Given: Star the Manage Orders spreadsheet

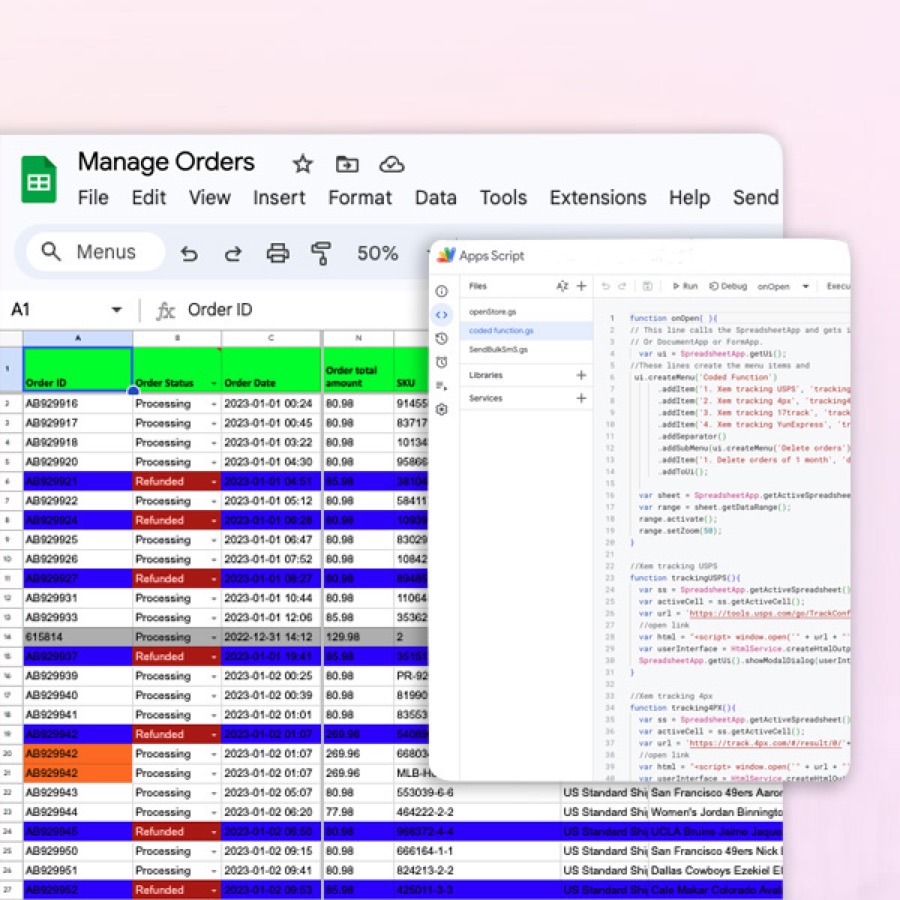Looking at the screenshot, I should click(302, 164).
